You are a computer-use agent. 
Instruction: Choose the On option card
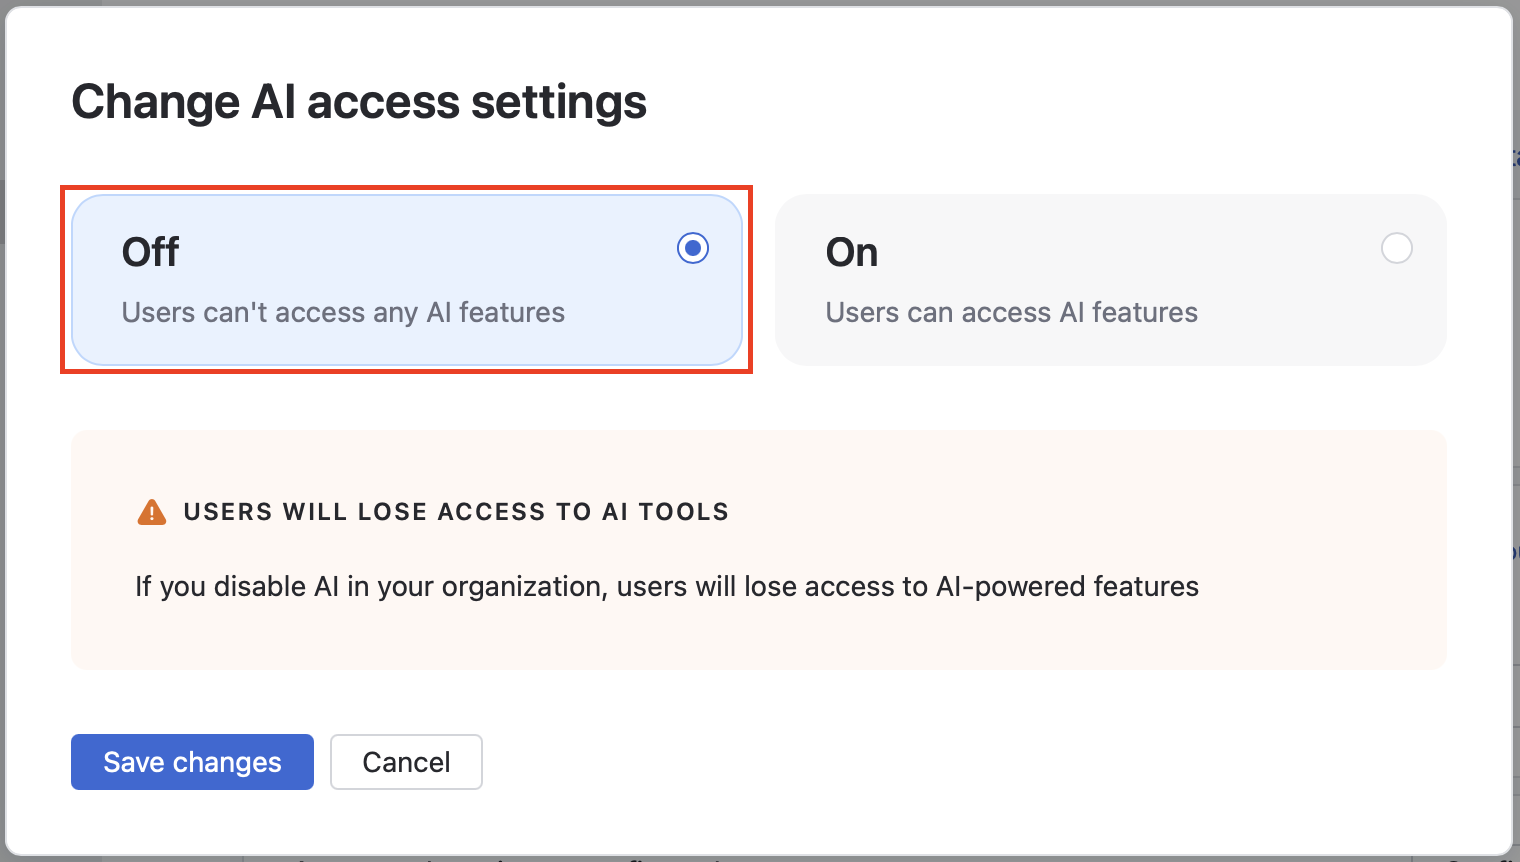tap(1111, 280)
